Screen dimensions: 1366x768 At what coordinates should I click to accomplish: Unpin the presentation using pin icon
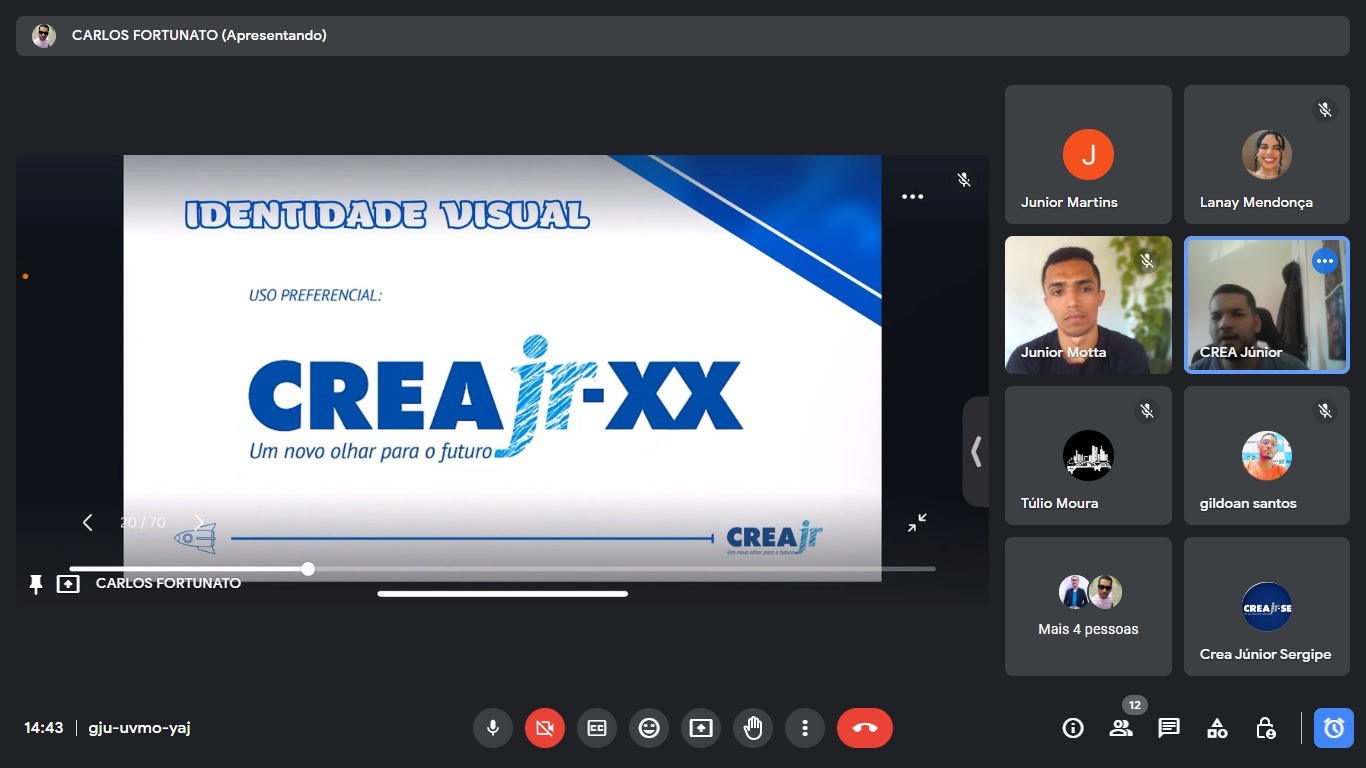tap(36, 584)
